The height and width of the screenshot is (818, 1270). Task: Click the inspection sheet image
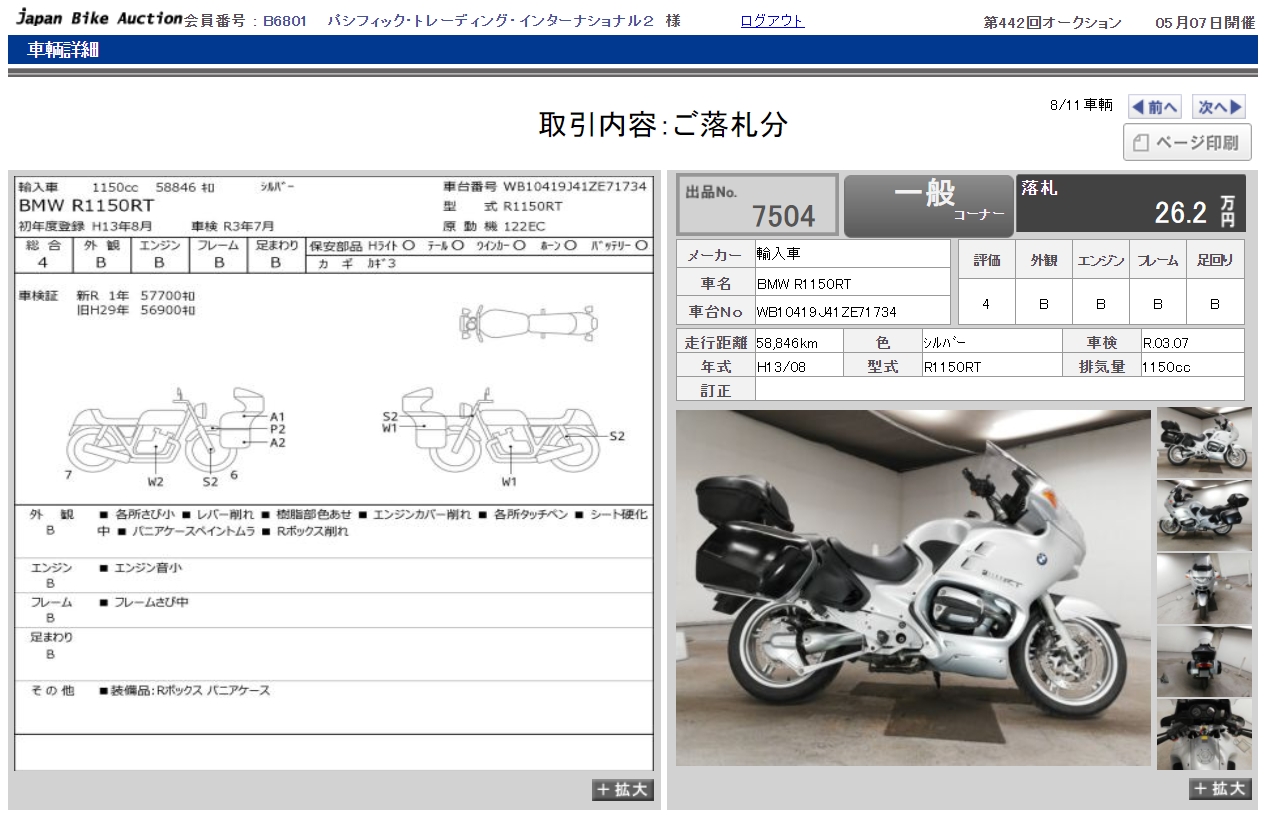(334, 473)
